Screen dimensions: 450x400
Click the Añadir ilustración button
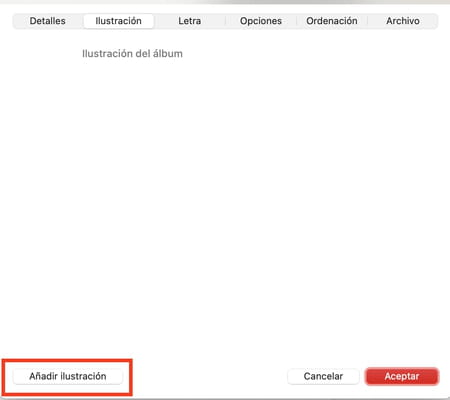68,376
